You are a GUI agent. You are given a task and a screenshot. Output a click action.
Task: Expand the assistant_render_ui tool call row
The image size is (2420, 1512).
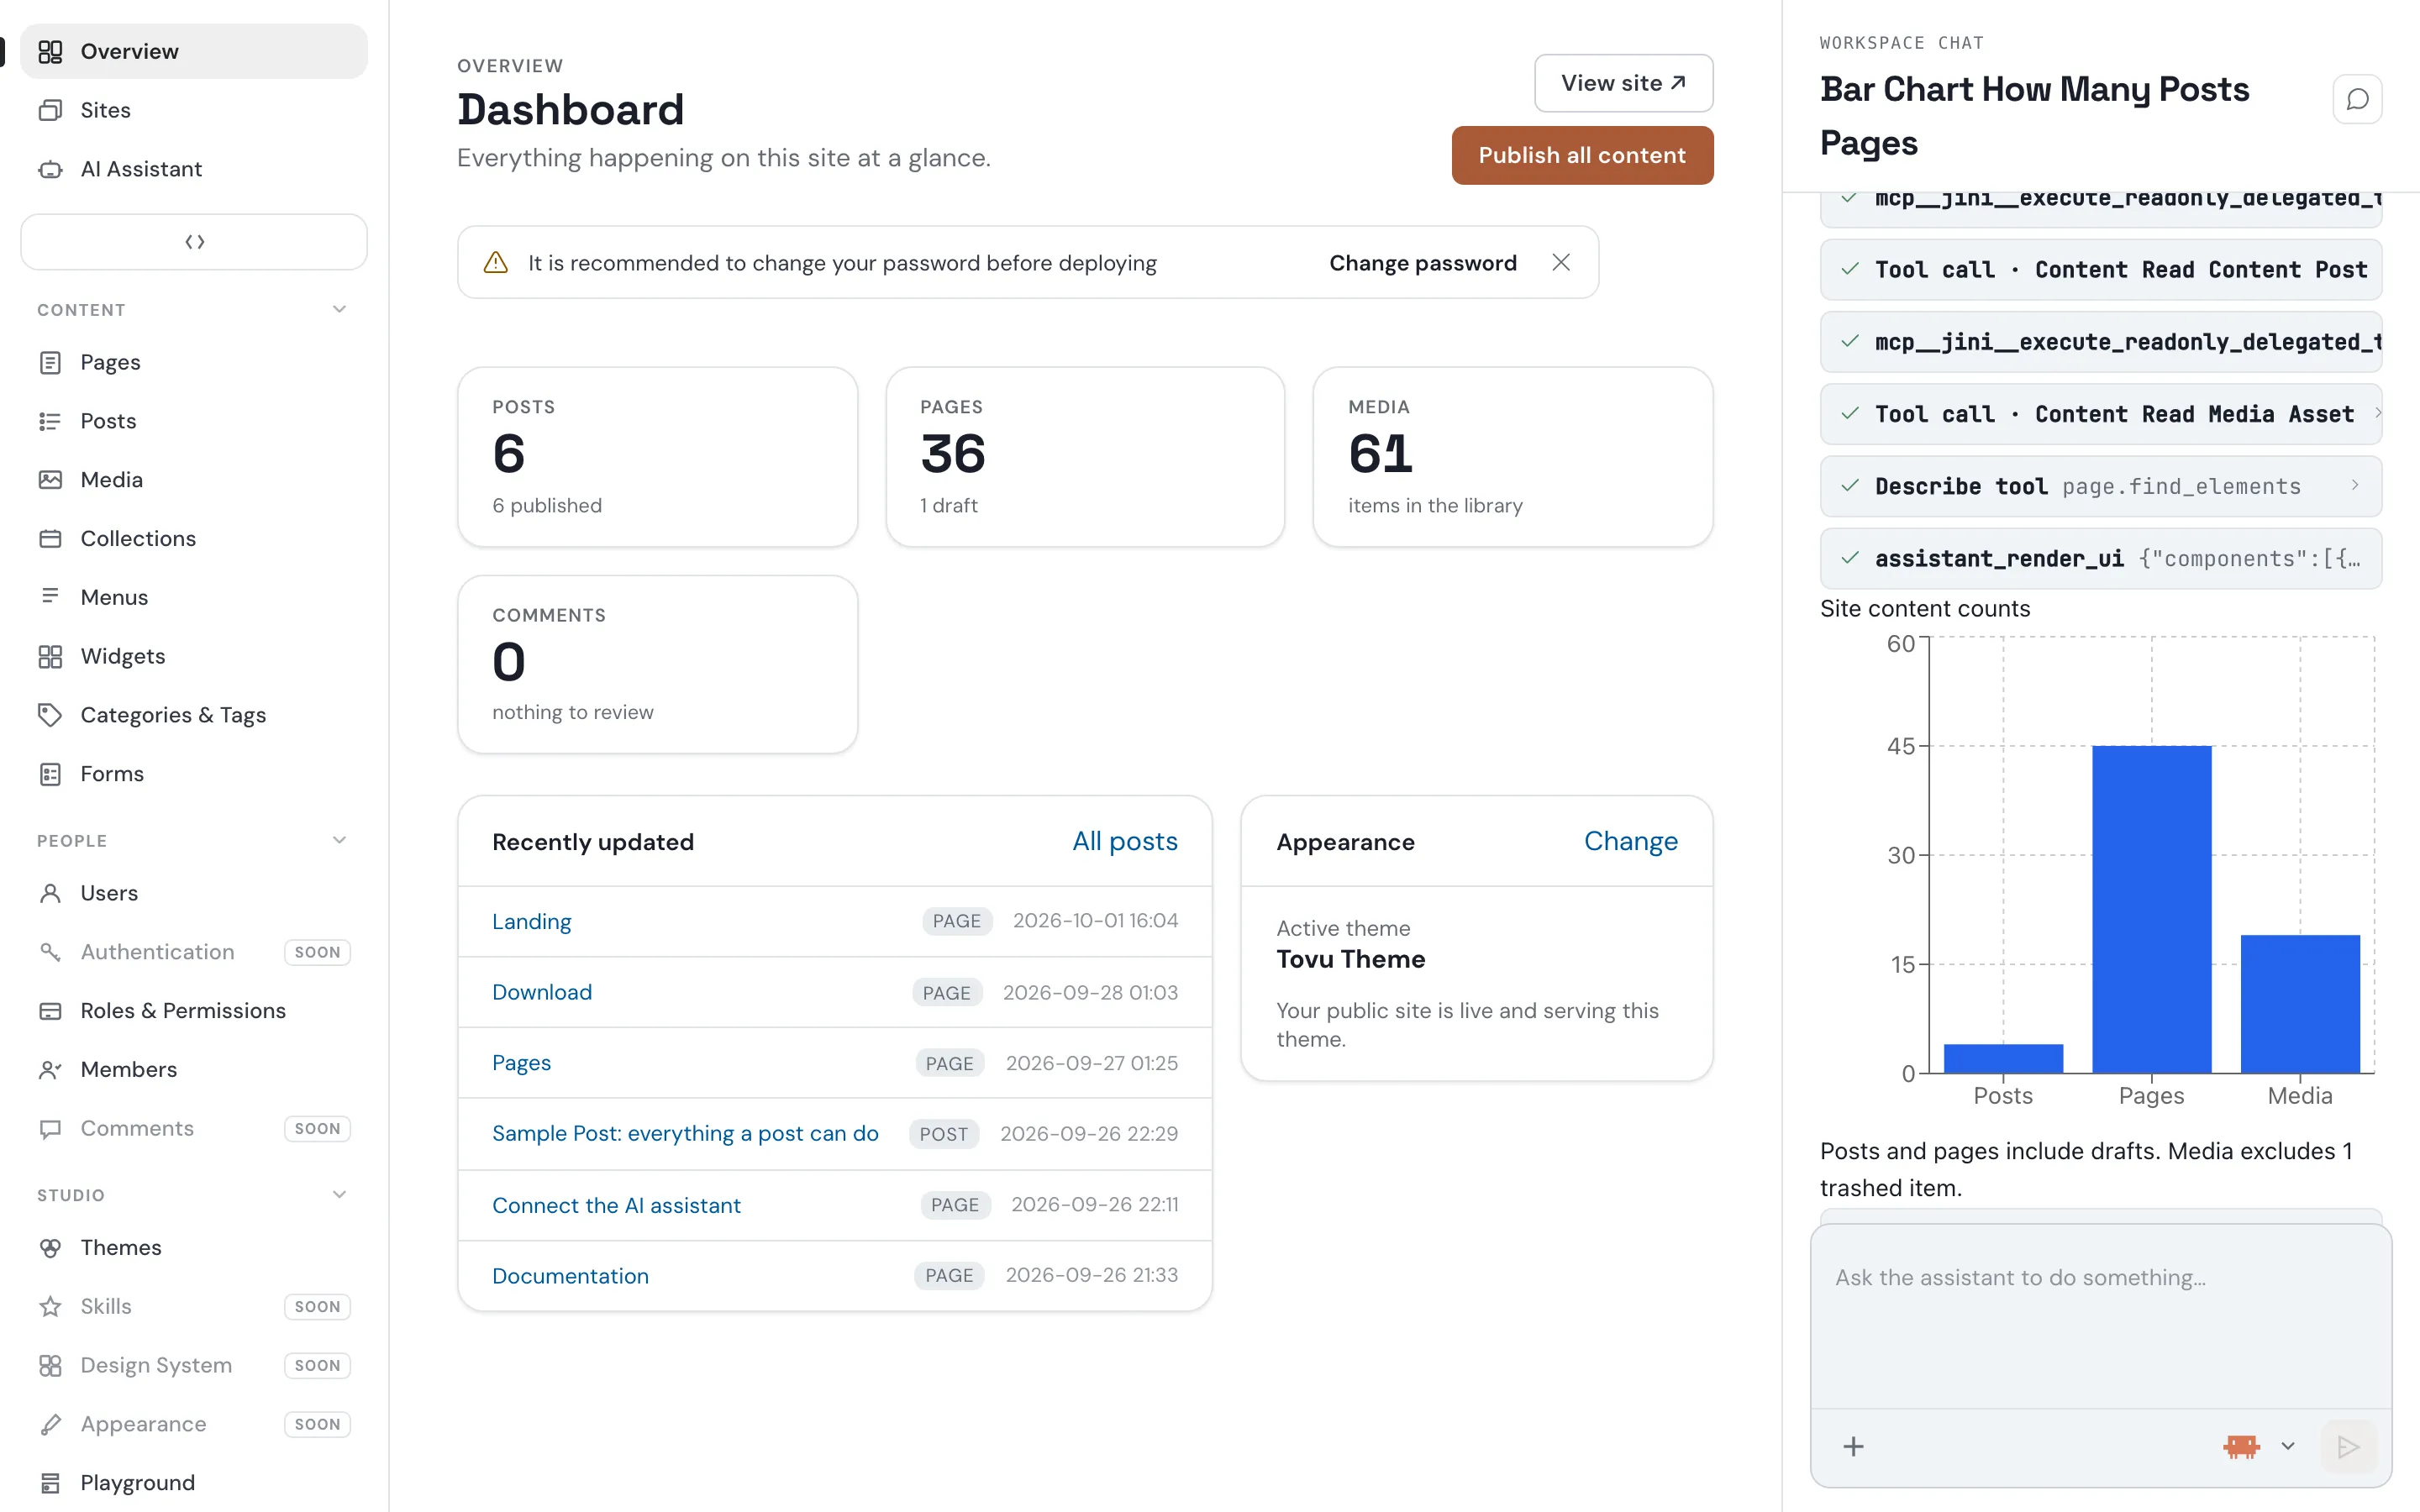[x=2101, y=558]
